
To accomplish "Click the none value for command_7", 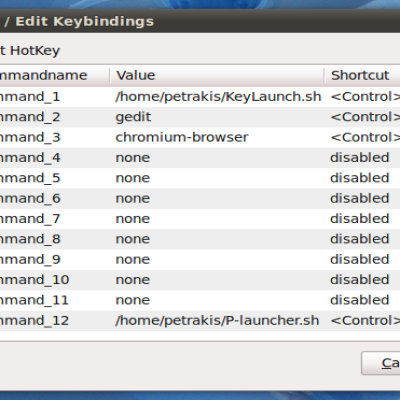I will 133,219.
